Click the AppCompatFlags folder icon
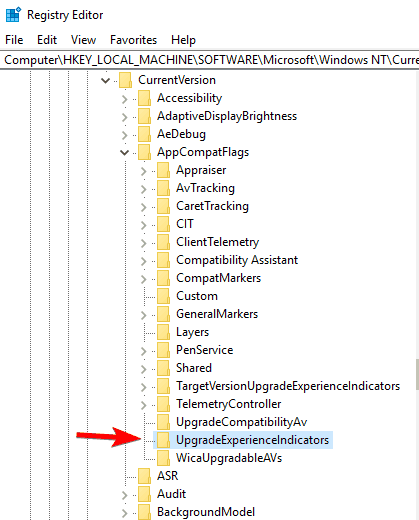419x520 pixels. (144, 152)
